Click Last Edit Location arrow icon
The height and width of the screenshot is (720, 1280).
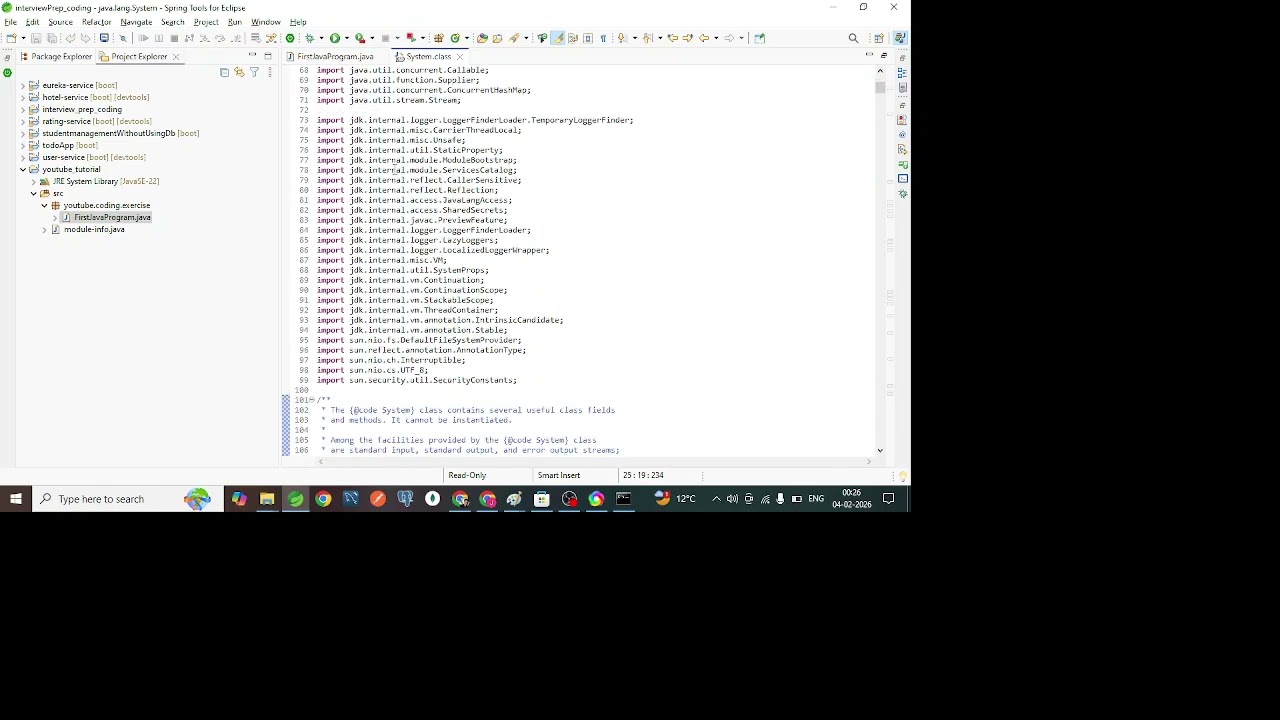pyautogui.click(x=673, y=38)
